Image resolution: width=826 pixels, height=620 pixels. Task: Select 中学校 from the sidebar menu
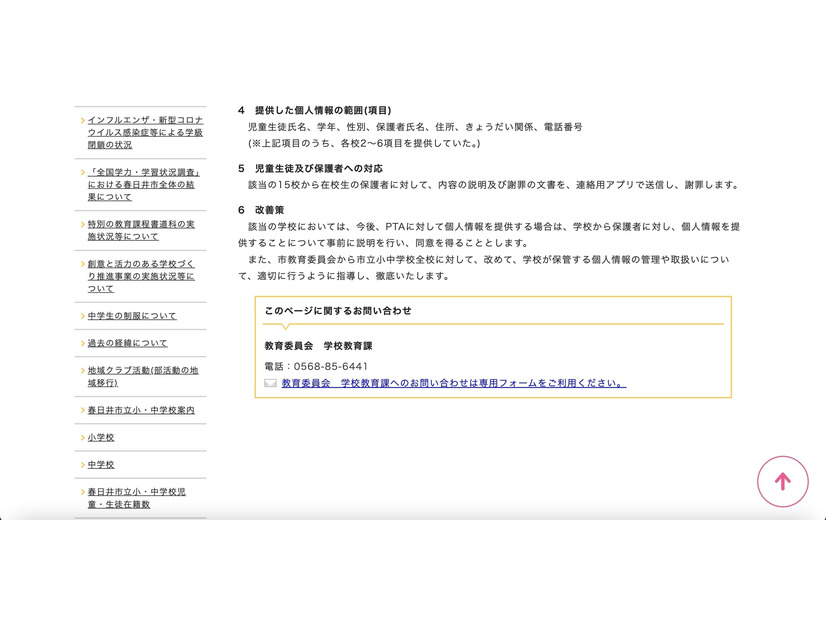coord(101,464)
